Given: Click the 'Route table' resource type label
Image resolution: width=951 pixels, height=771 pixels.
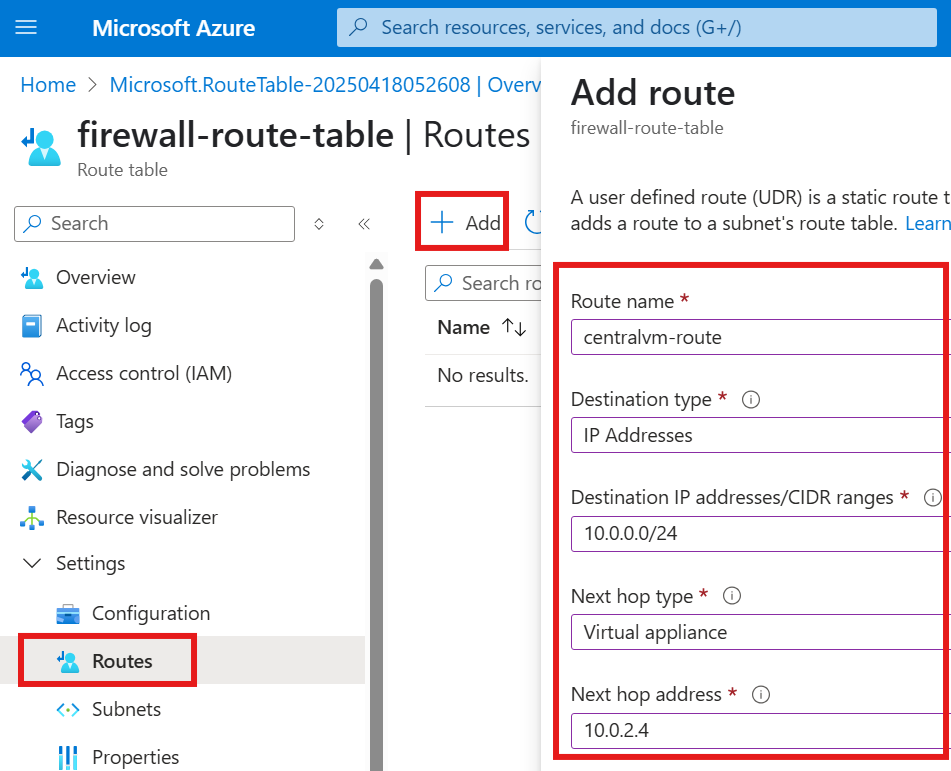Looking at the screenshot, I should [123, 170].
